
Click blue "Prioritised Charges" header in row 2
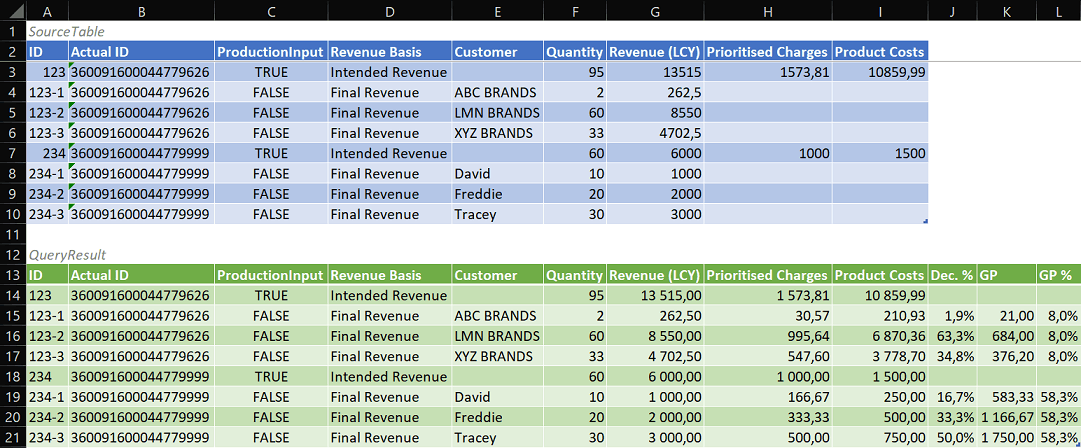pos(768,52)
